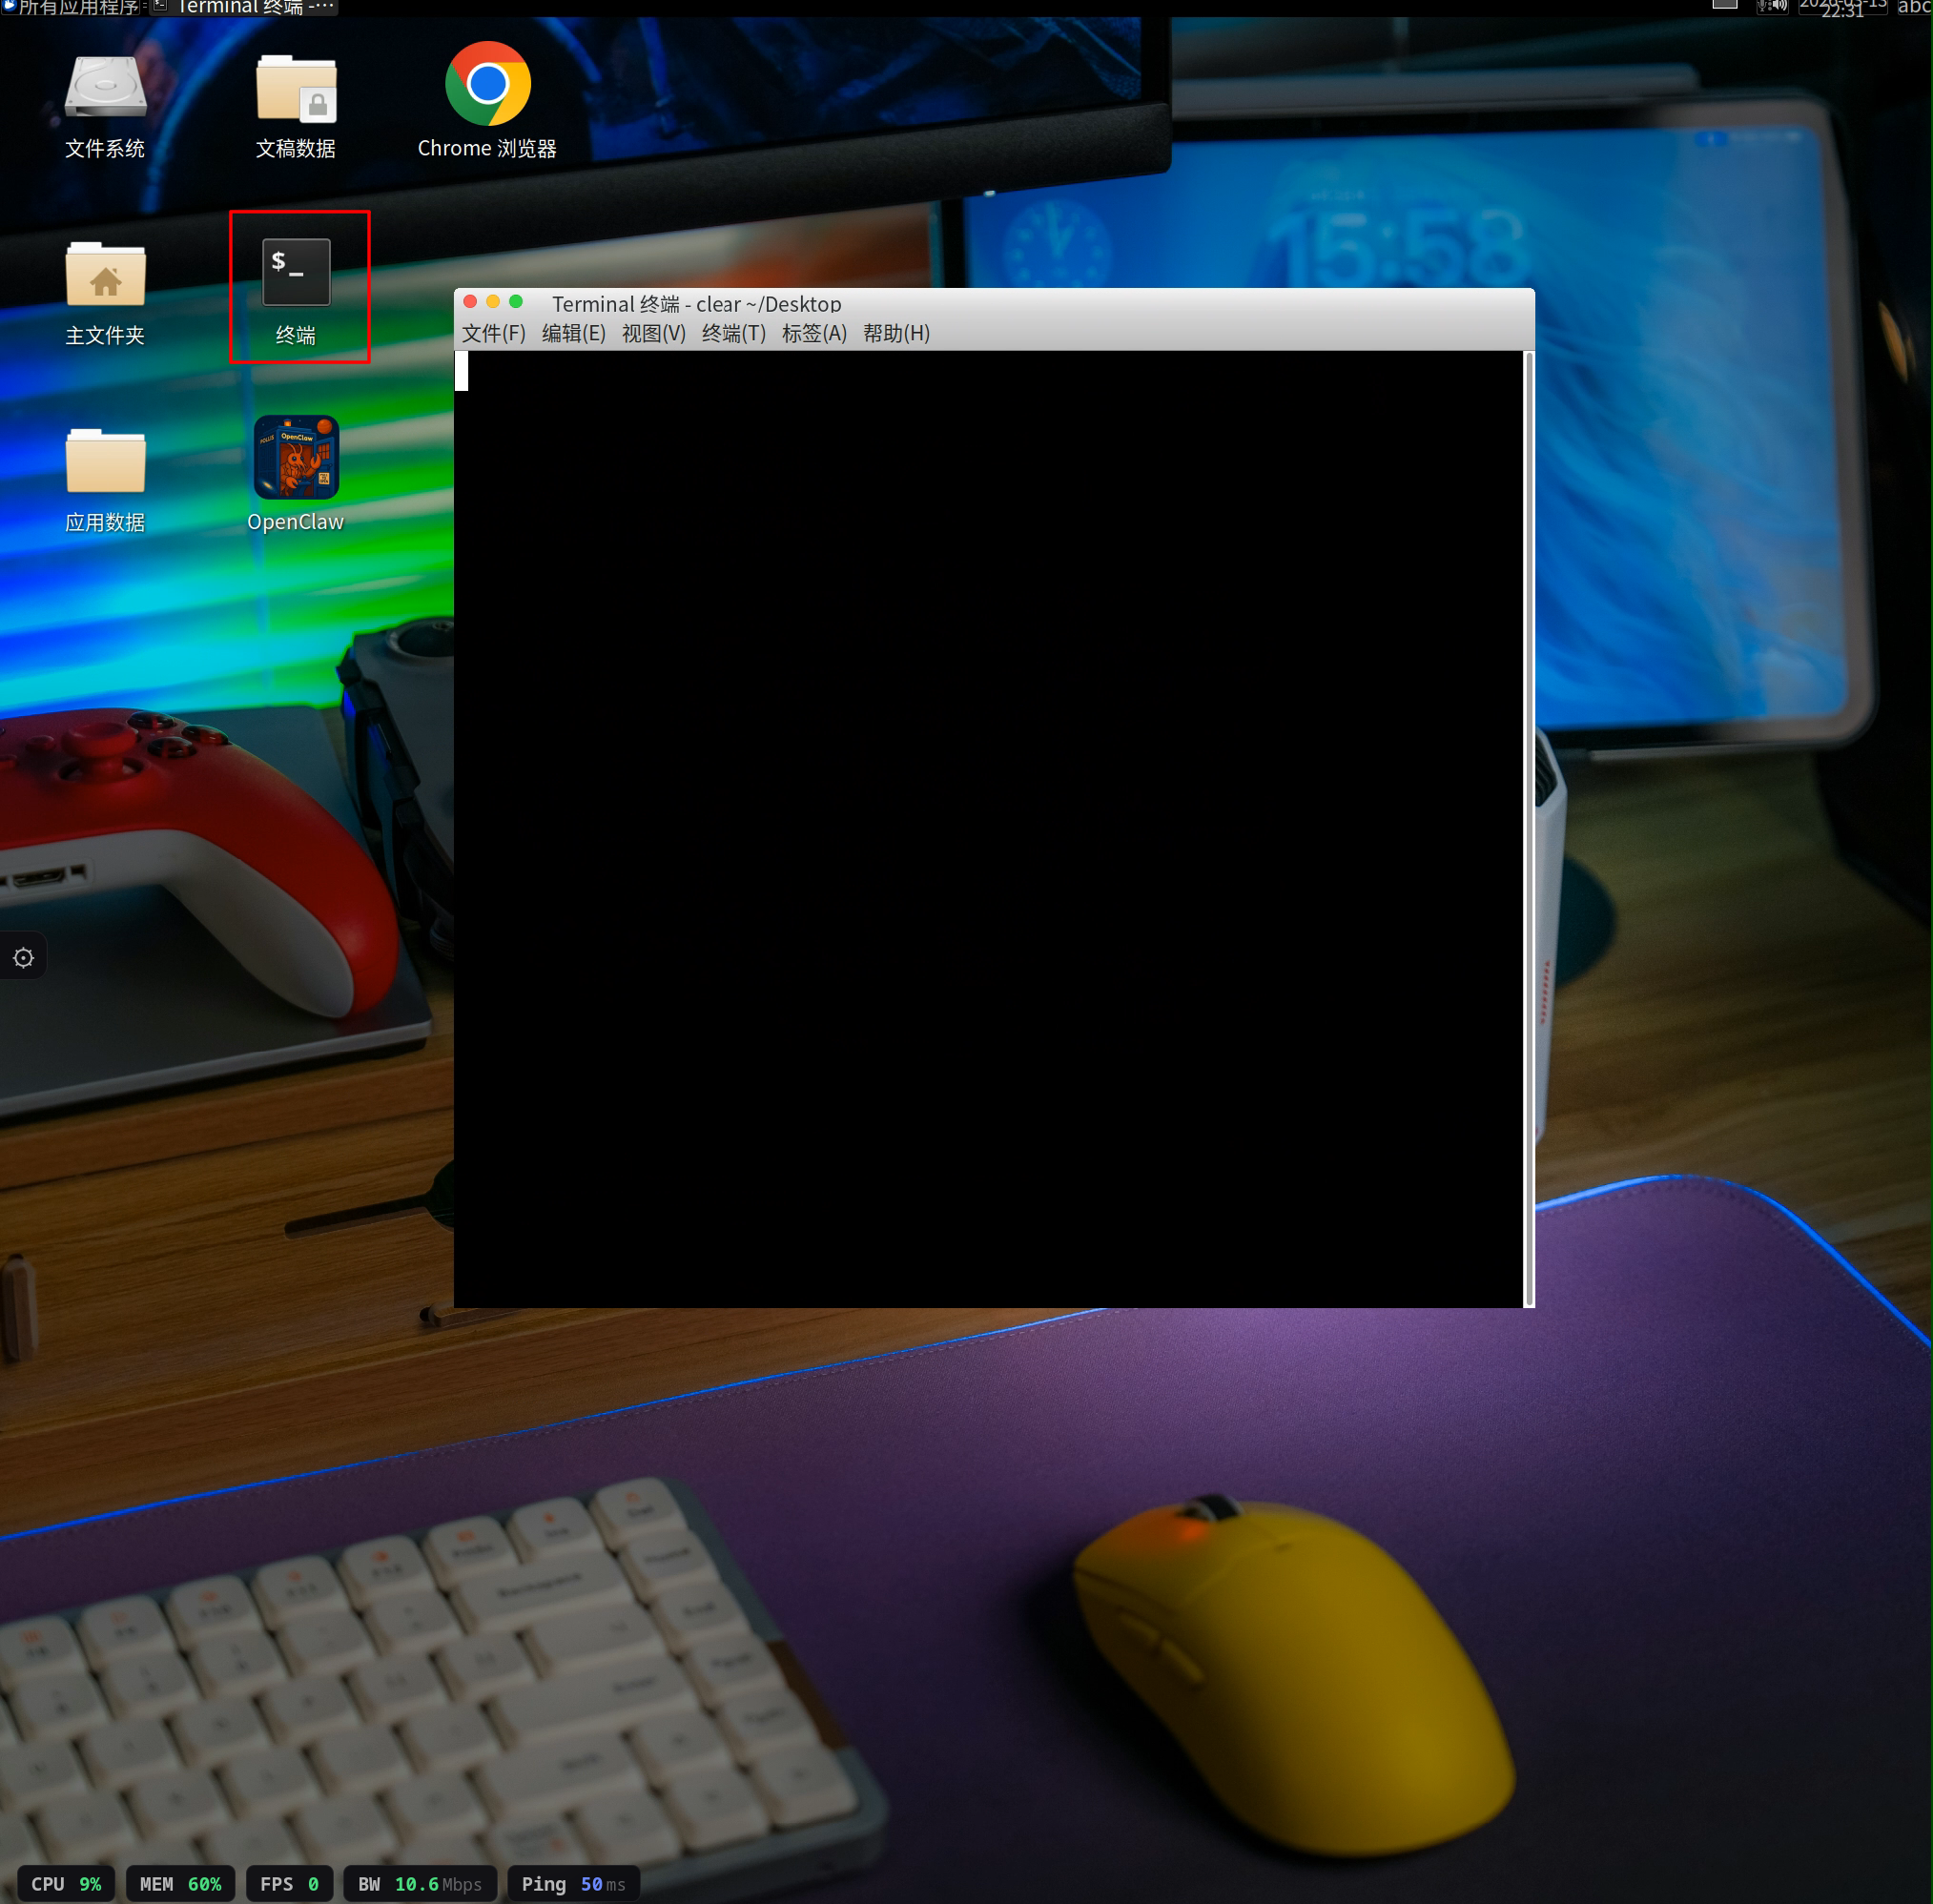Open the 编辑(E) menu in Terminal

pos(574,333)
